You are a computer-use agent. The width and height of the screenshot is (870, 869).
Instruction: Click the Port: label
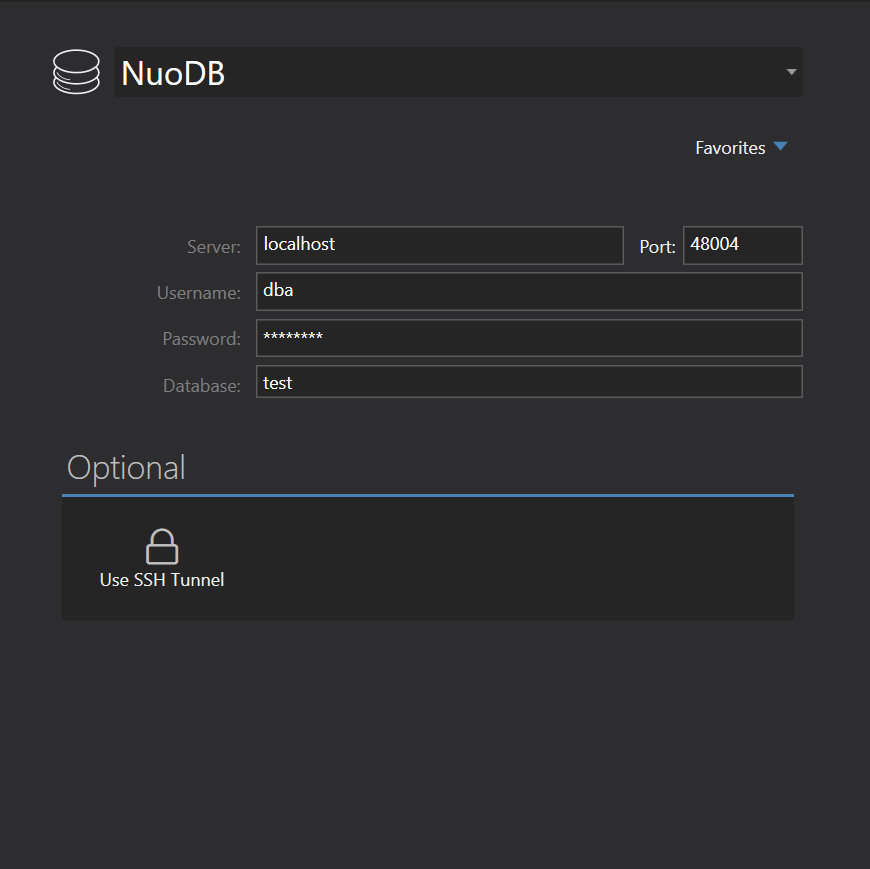pos(657,247)
